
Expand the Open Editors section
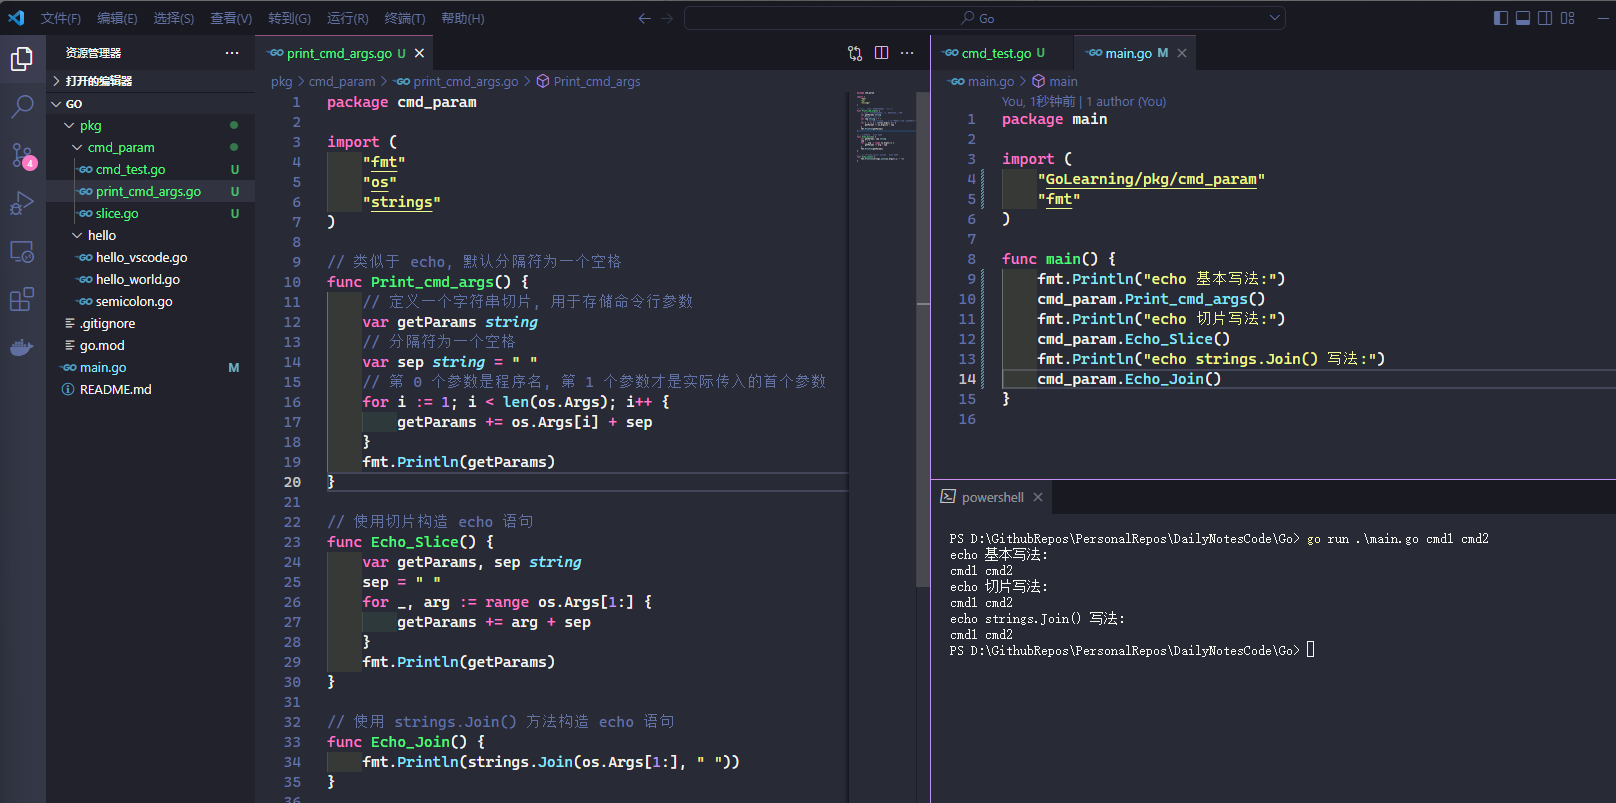[x=150, y=81]
